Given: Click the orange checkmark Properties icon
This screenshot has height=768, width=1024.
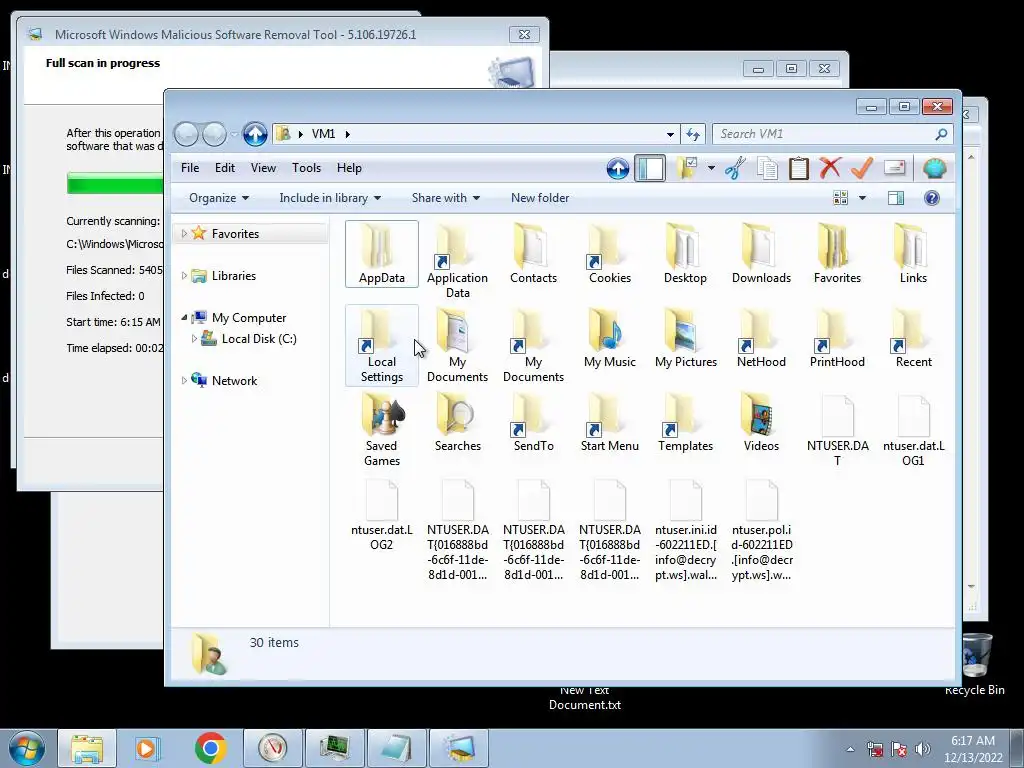Looking at the screenshot, I should (862, 168).
